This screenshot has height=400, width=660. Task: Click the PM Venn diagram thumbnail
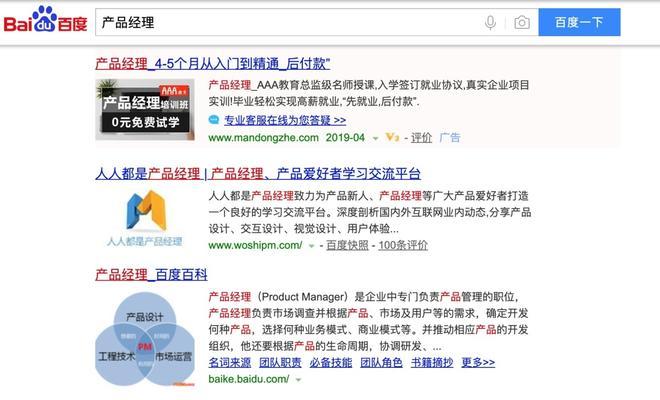(145, 339)
